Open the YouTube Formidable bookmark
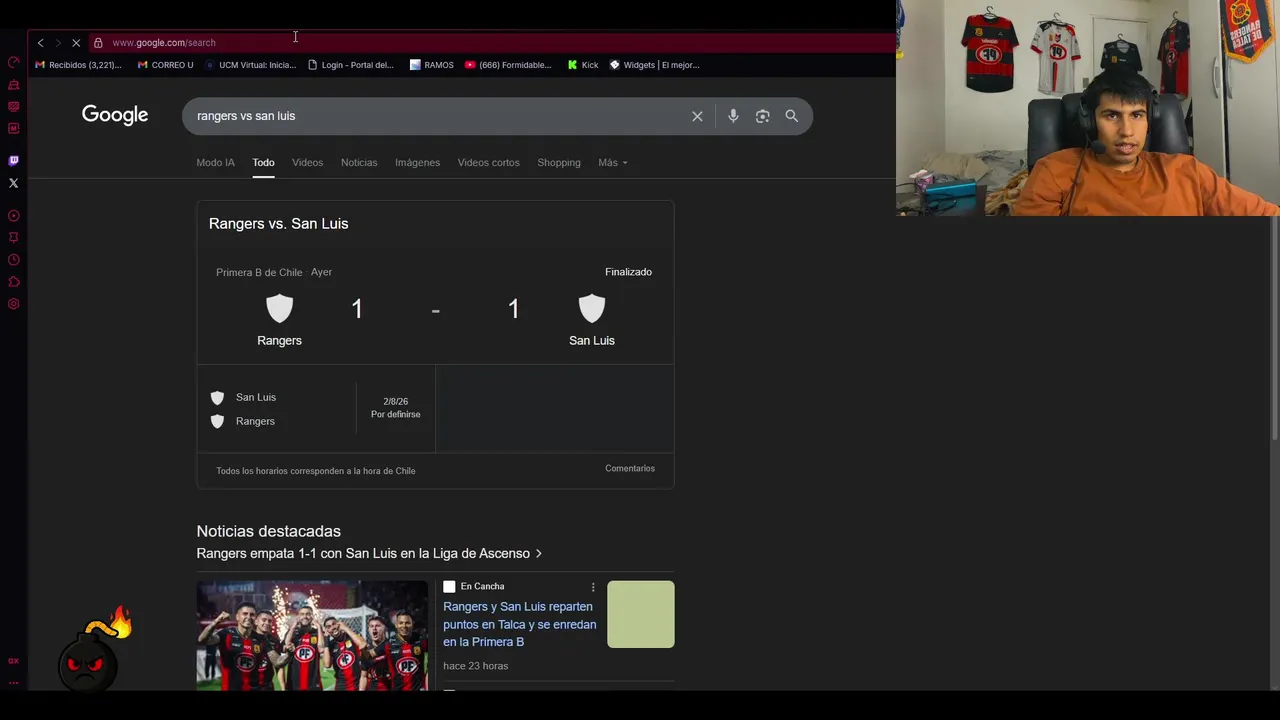This screenshot has width=1280, height=720. [x=508, y=65]
